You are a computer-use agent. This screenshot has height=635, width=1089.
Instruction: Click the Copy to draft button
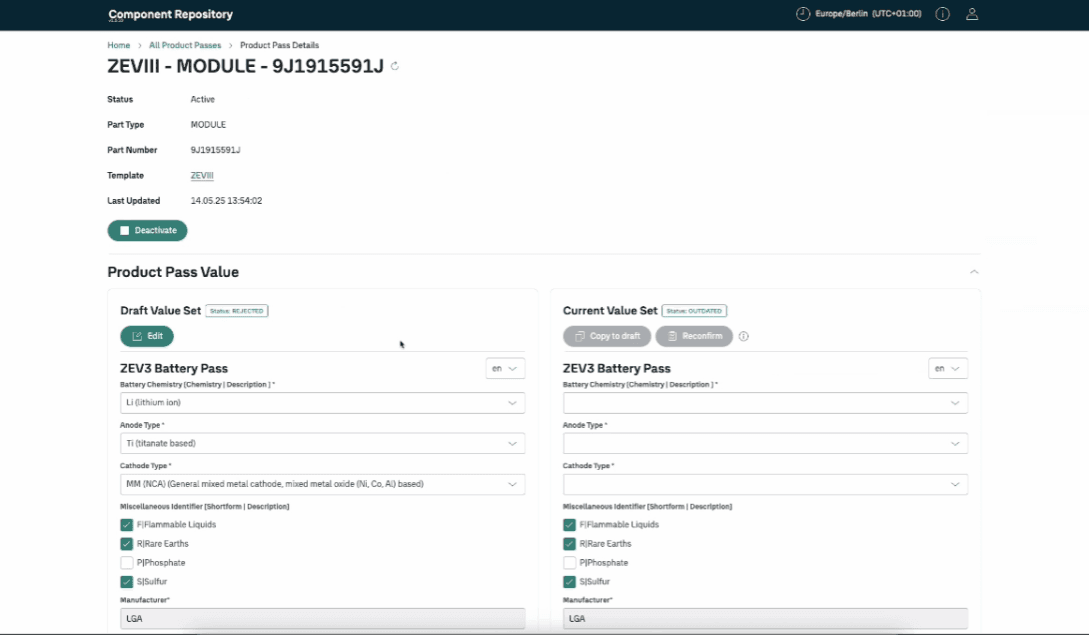607,336
